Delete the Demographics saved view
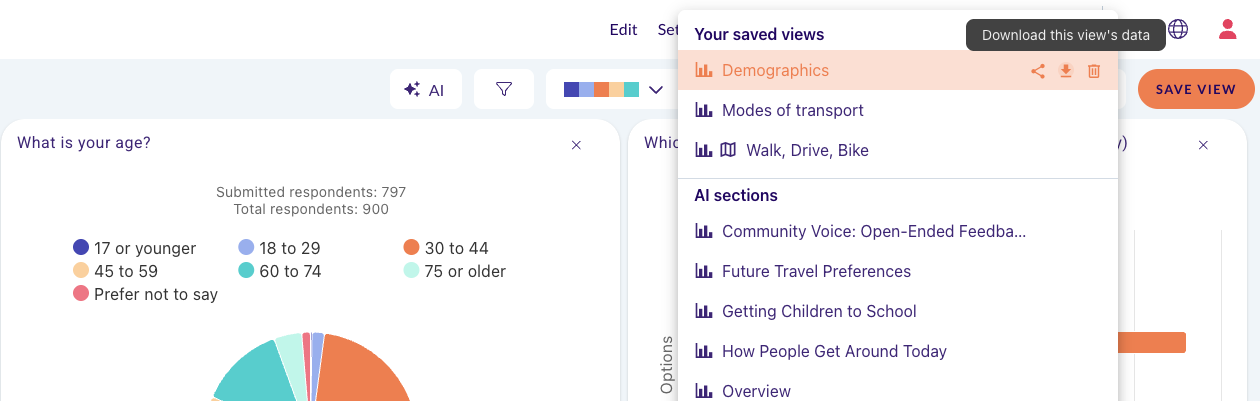1260x401 pixels. [x=1094, y=71]
